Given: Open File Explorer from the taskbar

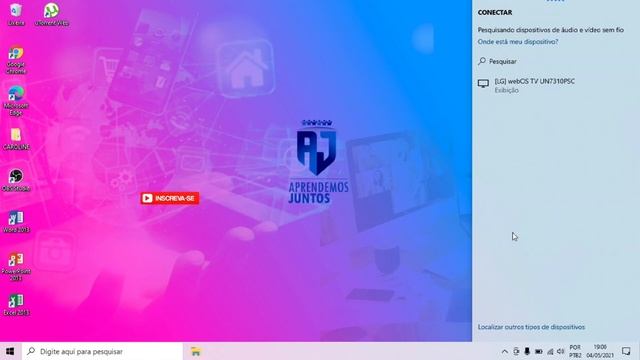Looking at the screenshot, I should (x=196, y=351).
